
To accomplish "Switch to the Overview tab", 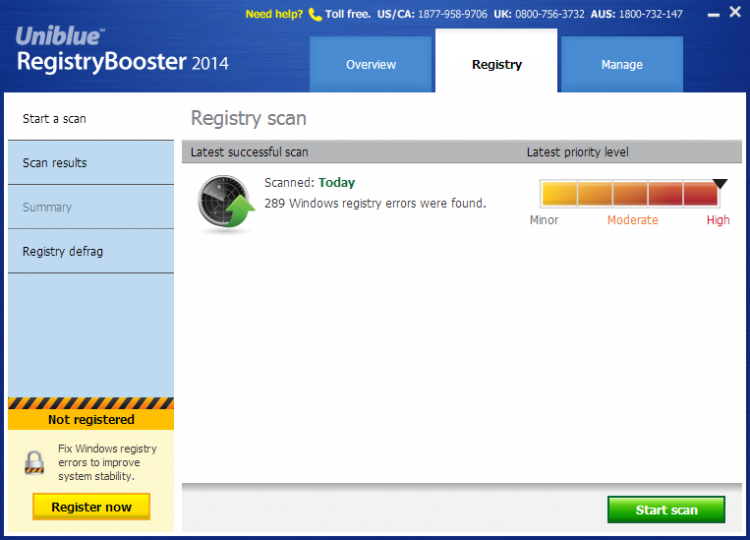I will (x=371, y=64).
